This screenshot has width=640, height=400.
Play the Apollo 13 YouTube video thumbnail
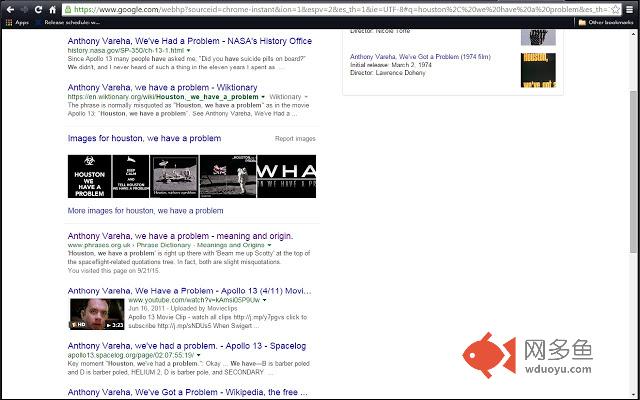96,313
